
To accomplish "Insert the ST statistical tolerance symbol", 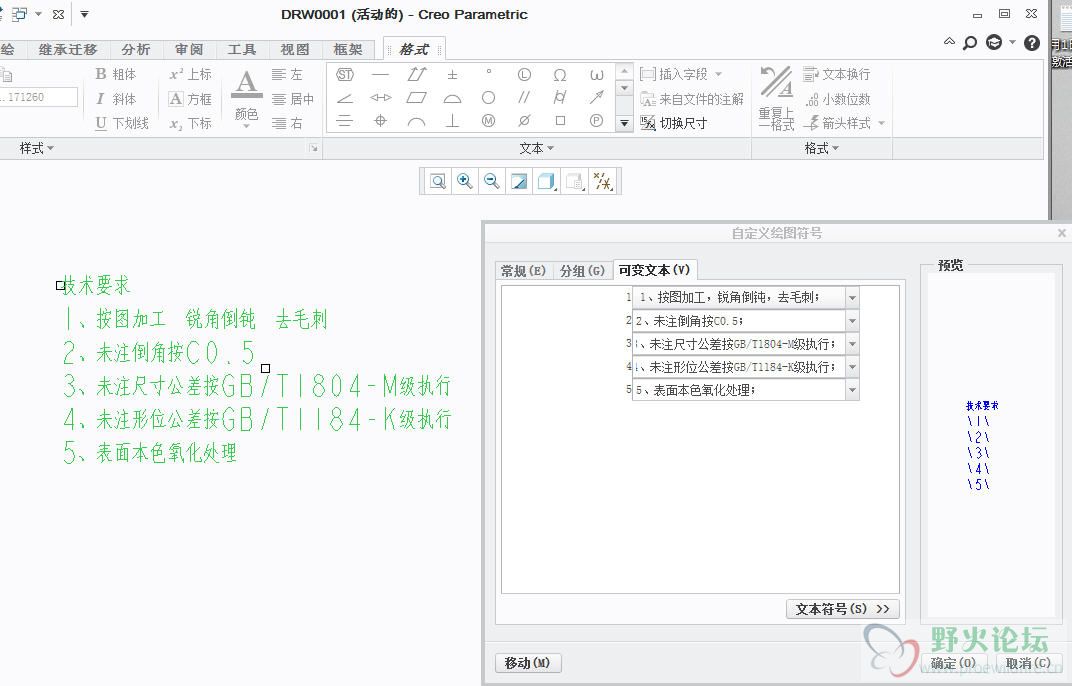I will pos(345,75).
